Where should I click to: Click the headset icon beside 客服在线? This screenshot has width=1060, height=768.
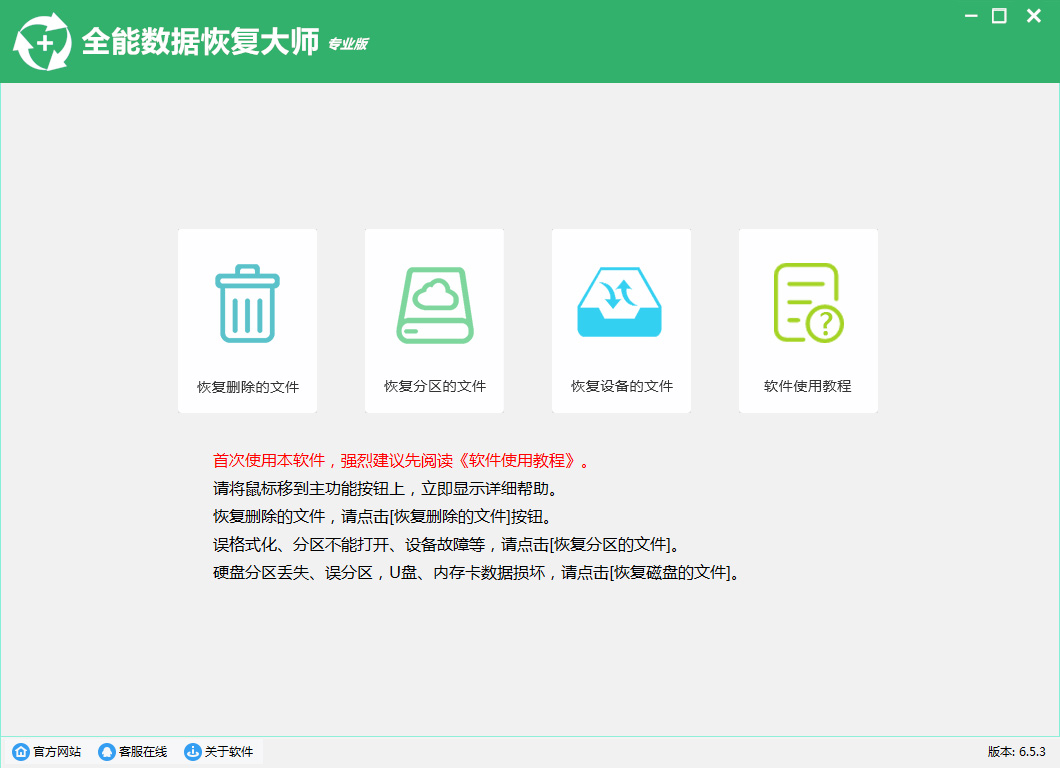pyautogui.click(x=106, y=752)
